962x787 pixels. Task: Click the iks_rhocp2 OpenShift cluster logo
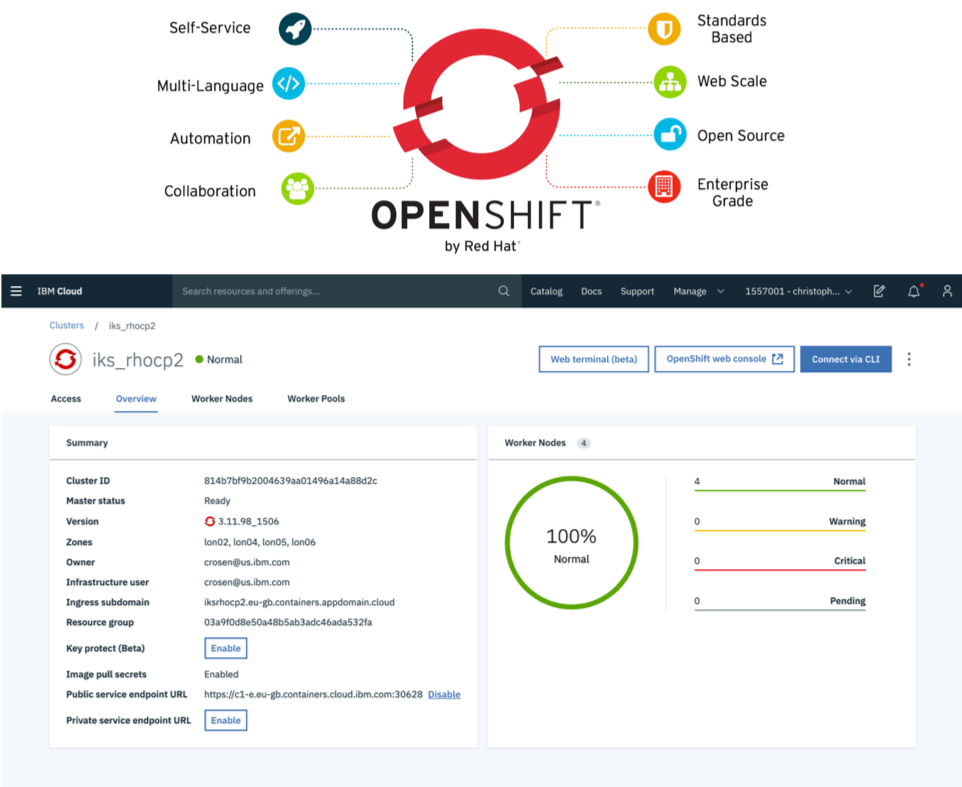click(66, 359)
